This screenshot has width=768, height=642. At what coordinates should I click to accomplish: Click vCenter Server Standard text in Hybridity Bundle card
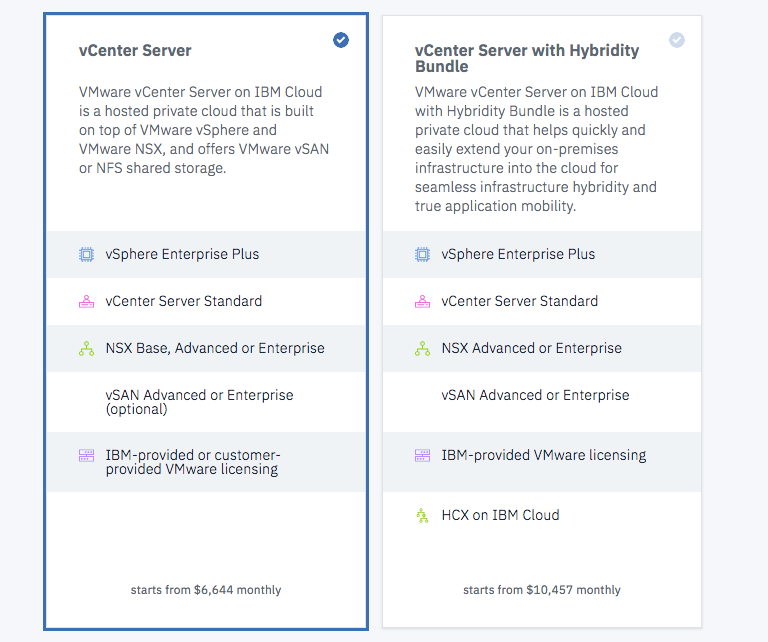click(x=520, y=301)
